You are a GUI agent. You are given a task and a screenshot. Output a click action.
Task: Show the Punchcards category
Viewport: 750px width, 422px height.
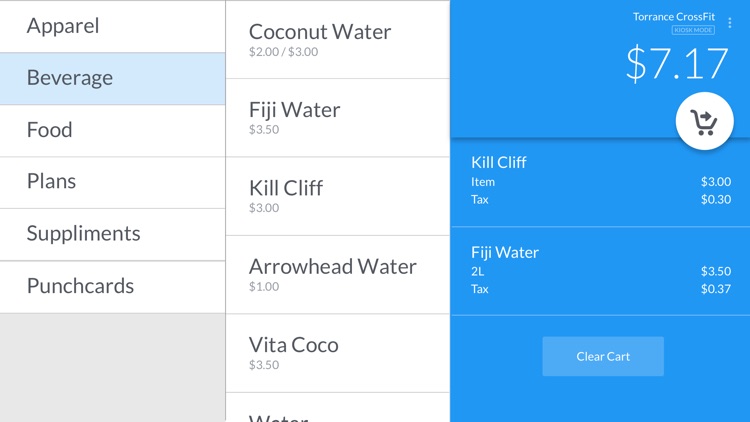tap(112, 286)
